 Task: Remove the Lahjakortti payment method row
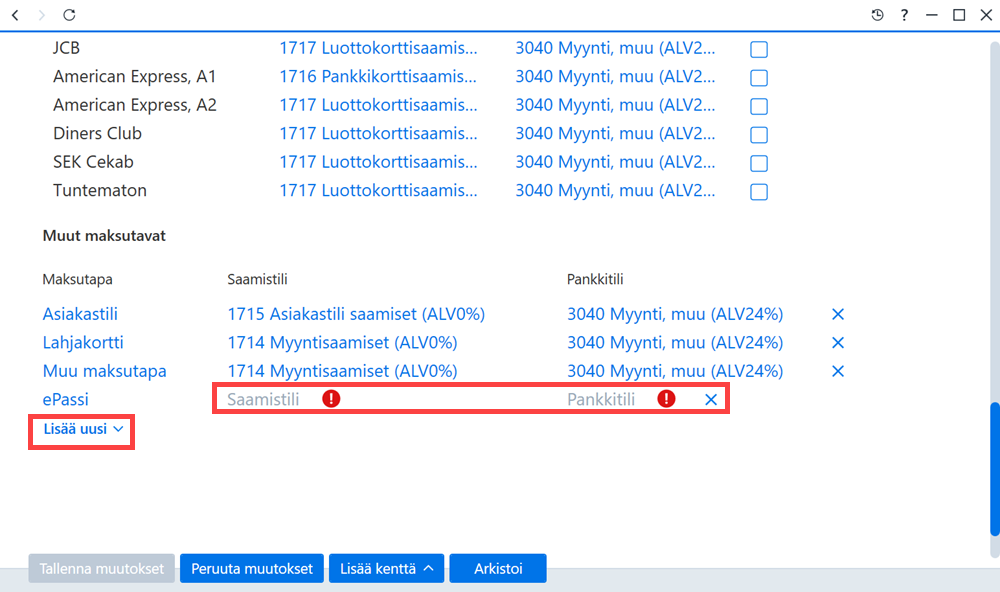tap(838, 343)
